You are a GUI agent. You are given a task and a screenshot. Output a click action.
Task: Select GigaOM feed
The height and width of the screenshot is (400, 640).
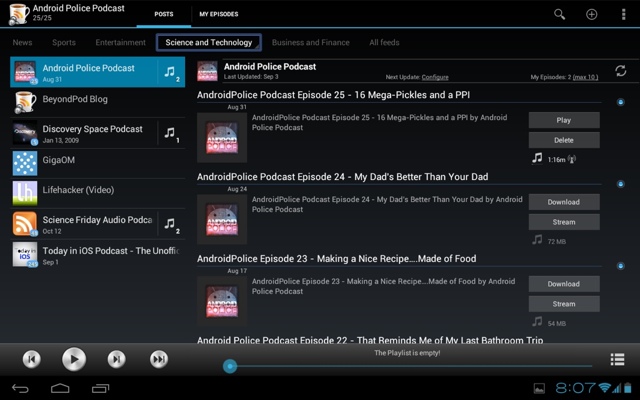pyautogui.click(x=98, y=163)
